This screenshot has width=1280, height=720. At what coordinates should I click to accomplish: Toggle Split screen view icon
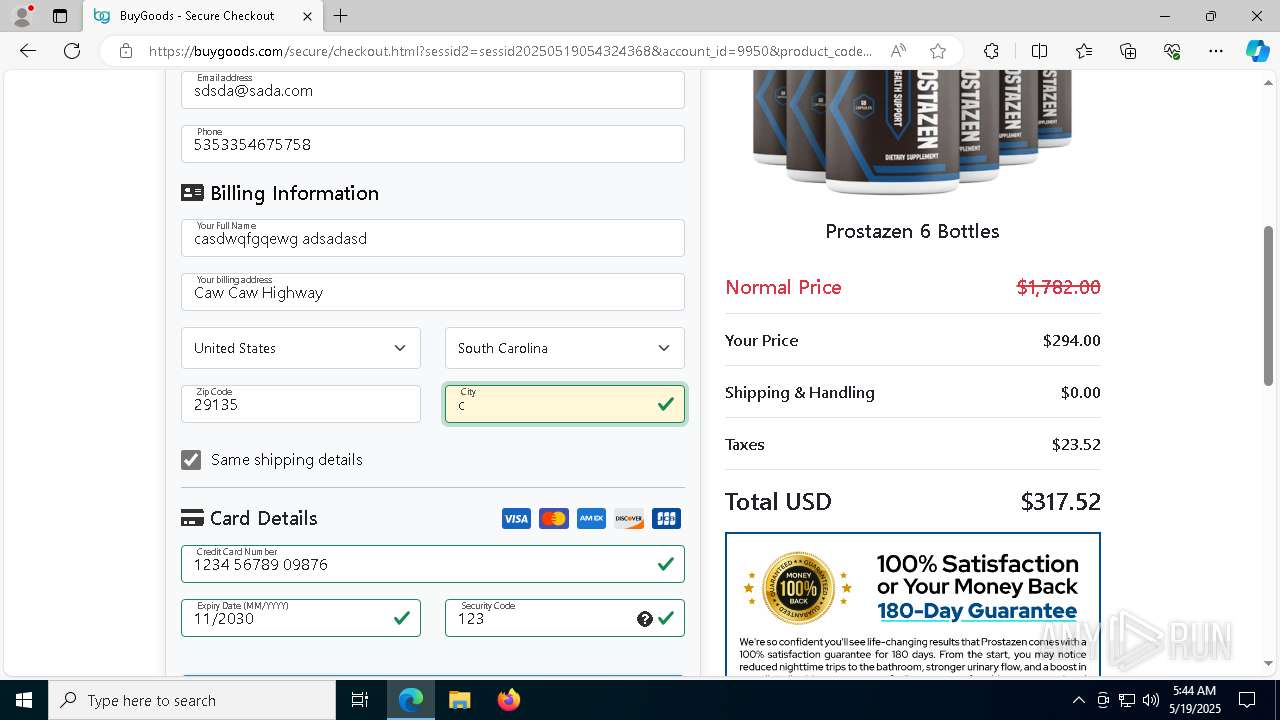pos(1039,51)
